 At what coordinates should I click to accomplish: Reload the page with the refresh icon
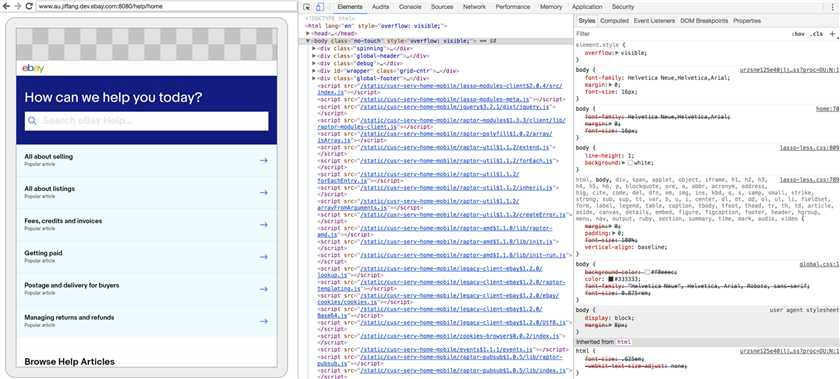pyautogui.click(x=29, y=6)
